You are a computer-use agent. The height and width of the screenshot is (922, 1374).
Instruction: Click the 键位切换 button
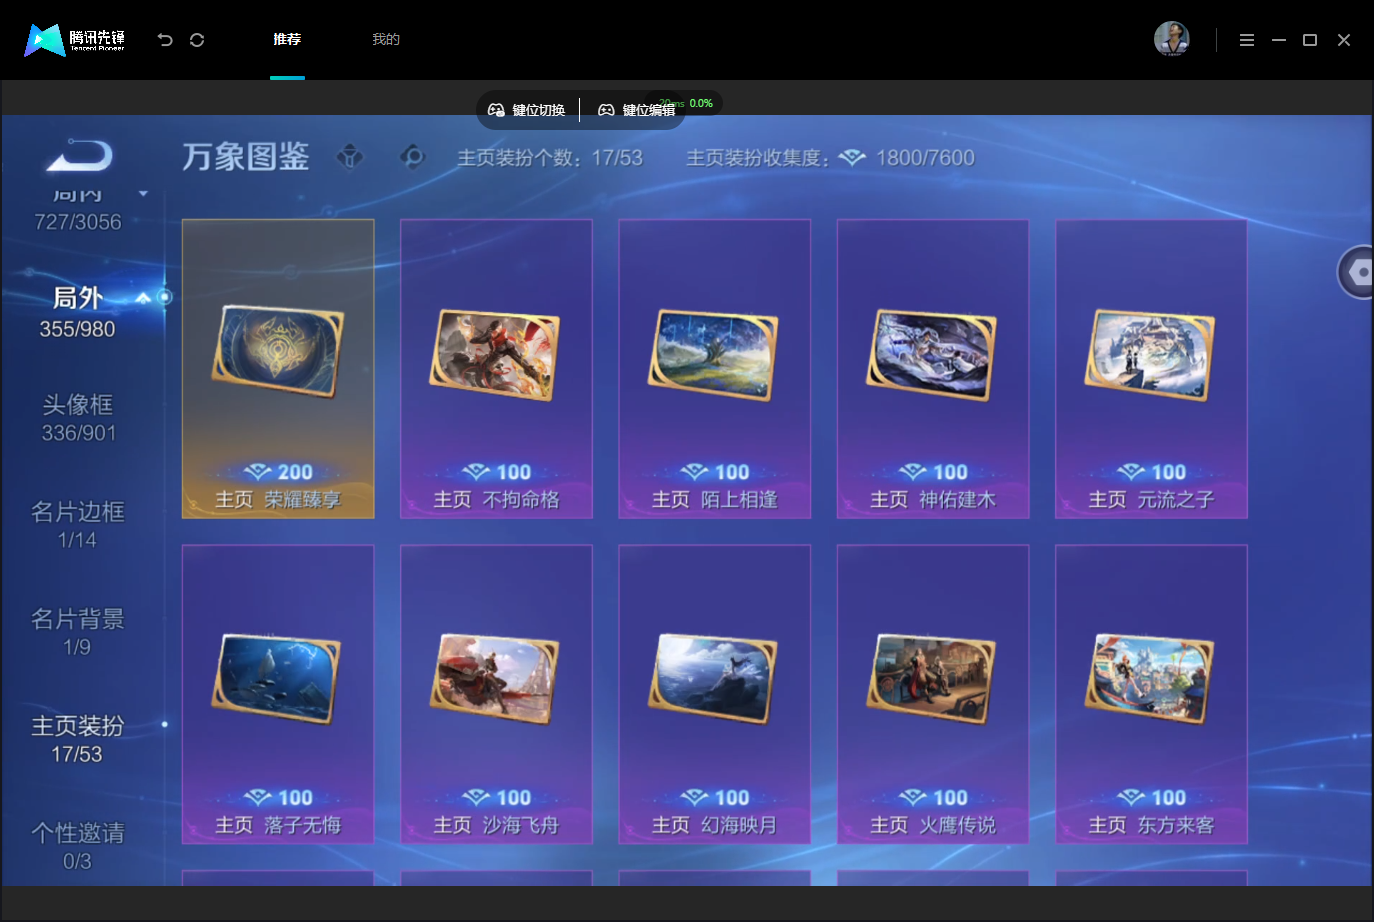[x=527, y=110]
